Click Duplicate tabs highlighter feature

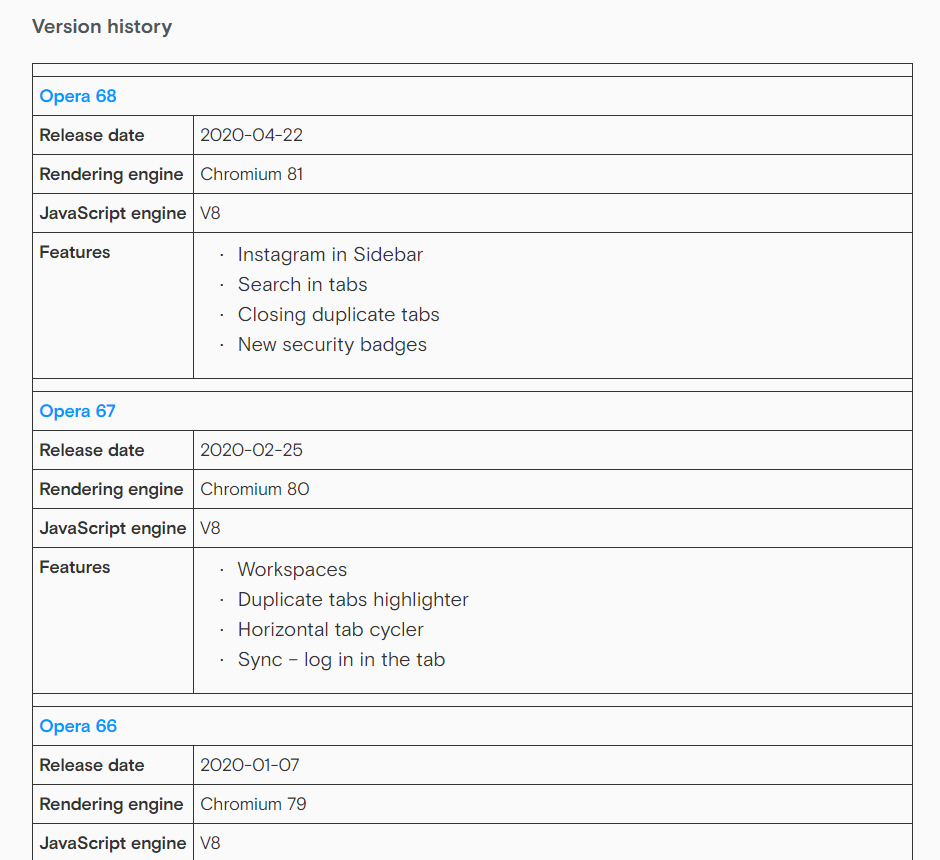(x=353, y=599)
